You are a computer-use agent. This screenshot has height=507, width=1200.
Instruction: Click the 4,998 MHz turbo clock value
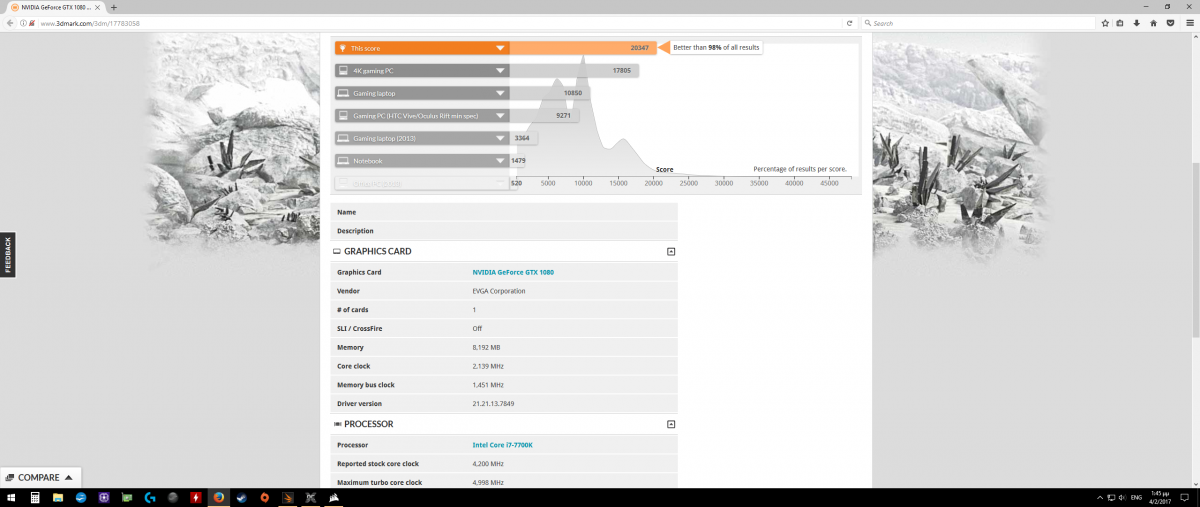pyautogui.click(x=488, y=482)
